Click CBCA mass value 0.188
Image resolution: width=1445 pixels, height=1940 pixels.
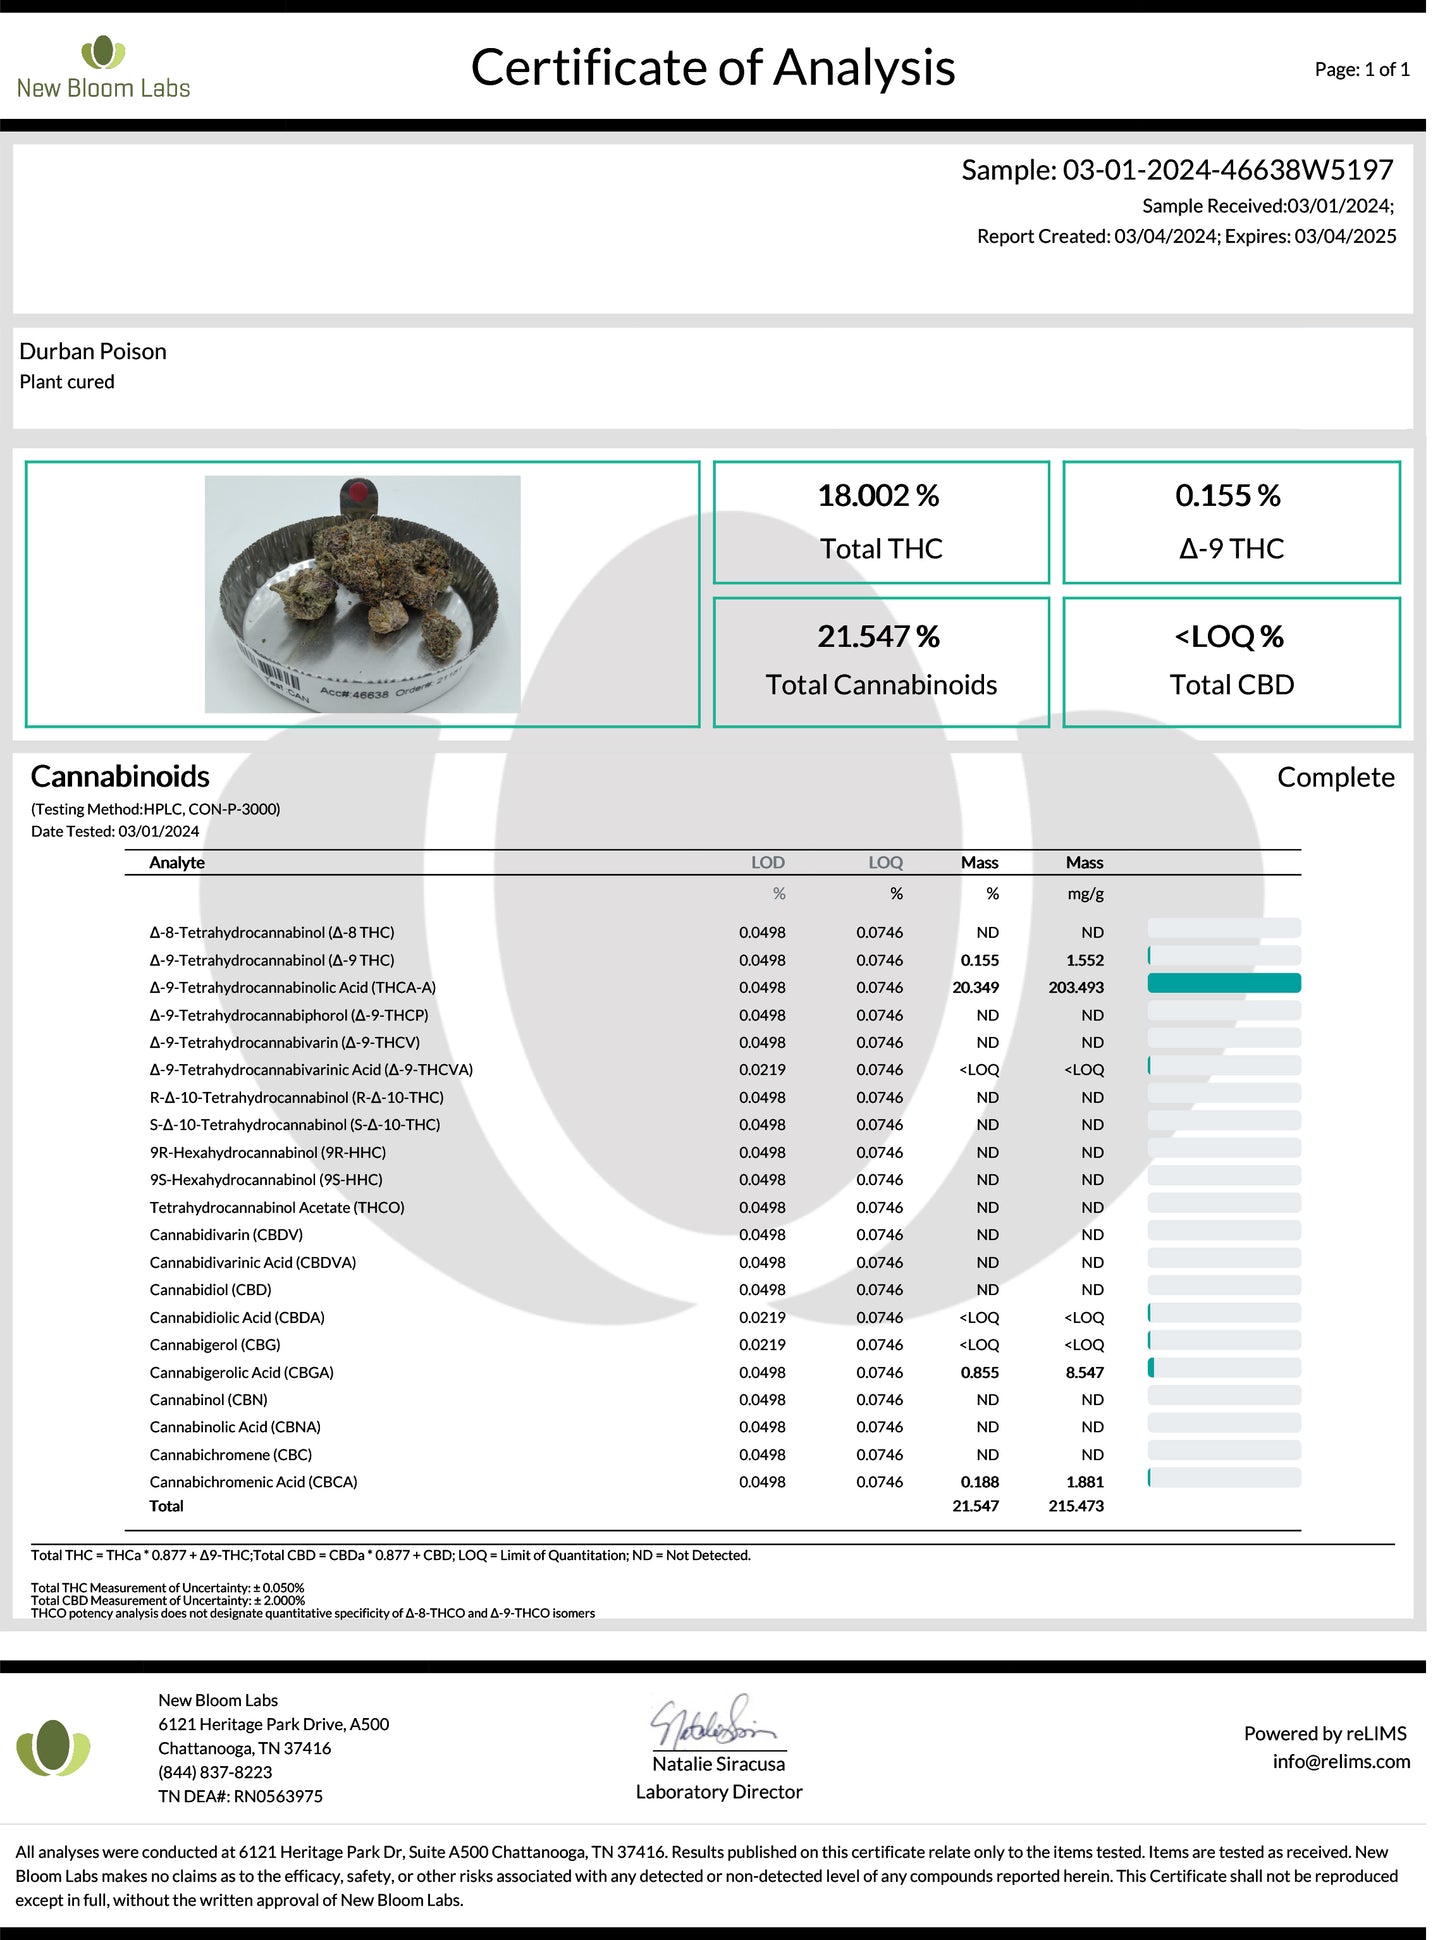[980, 1482]
